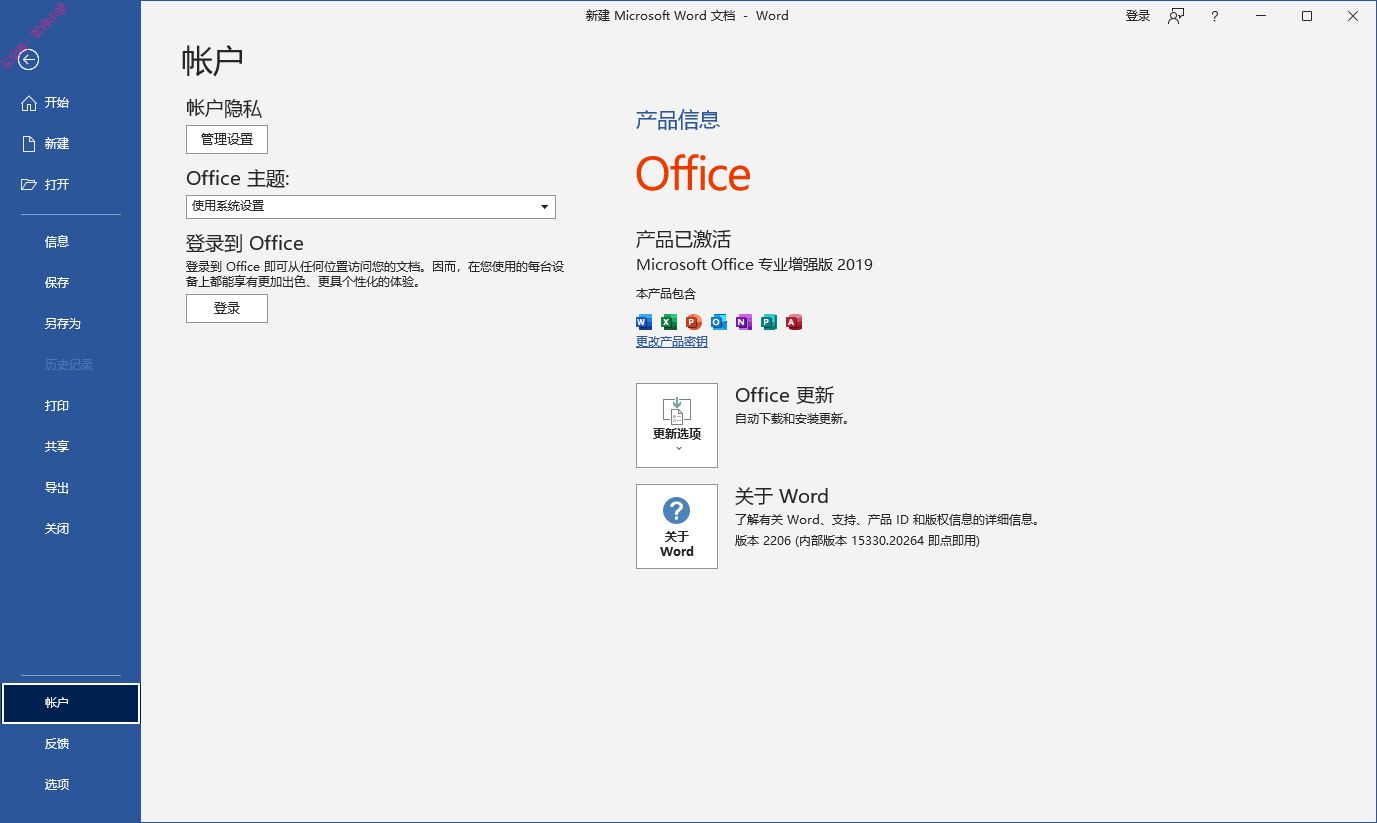Click the text 自动下载和安装更新。

tap(792, 419)
